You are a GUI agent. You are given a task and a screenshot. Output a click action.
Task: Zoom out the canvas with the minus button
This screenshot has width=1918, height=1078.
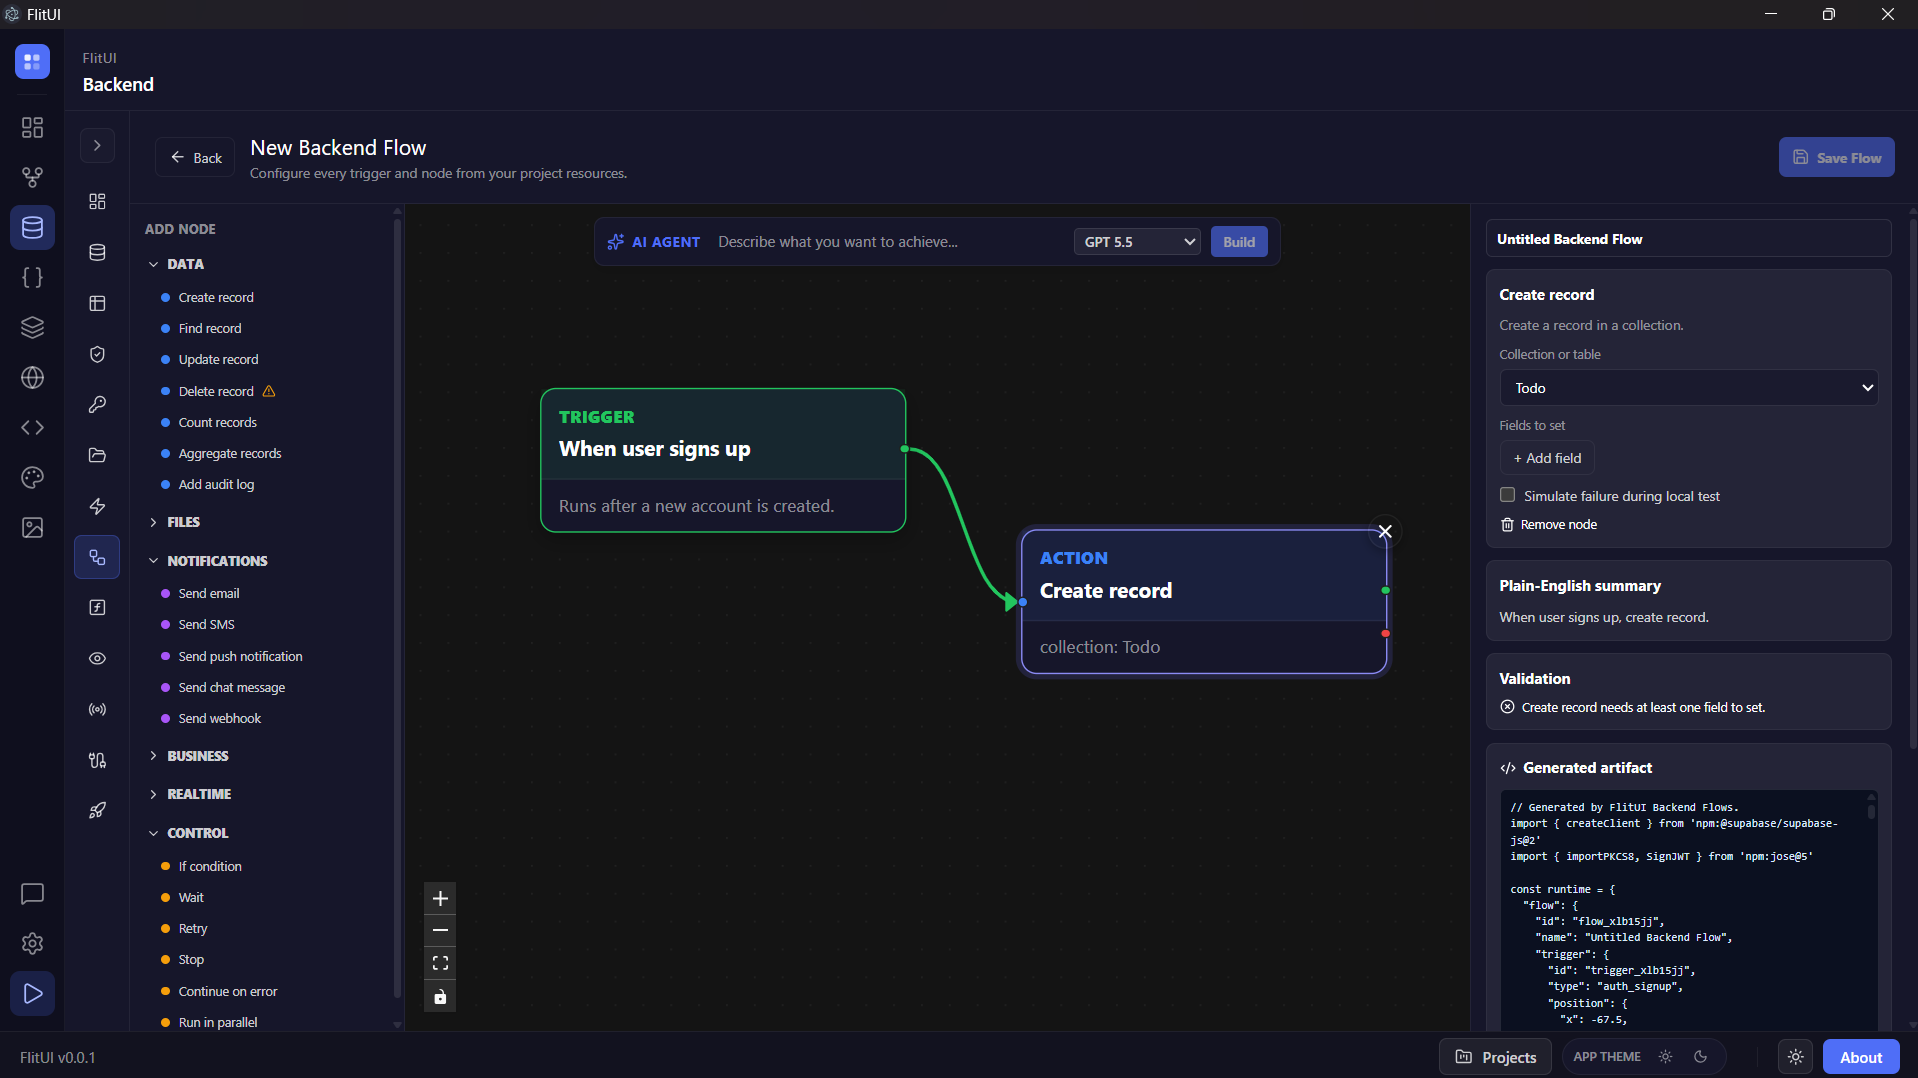(x=440, y=930)
